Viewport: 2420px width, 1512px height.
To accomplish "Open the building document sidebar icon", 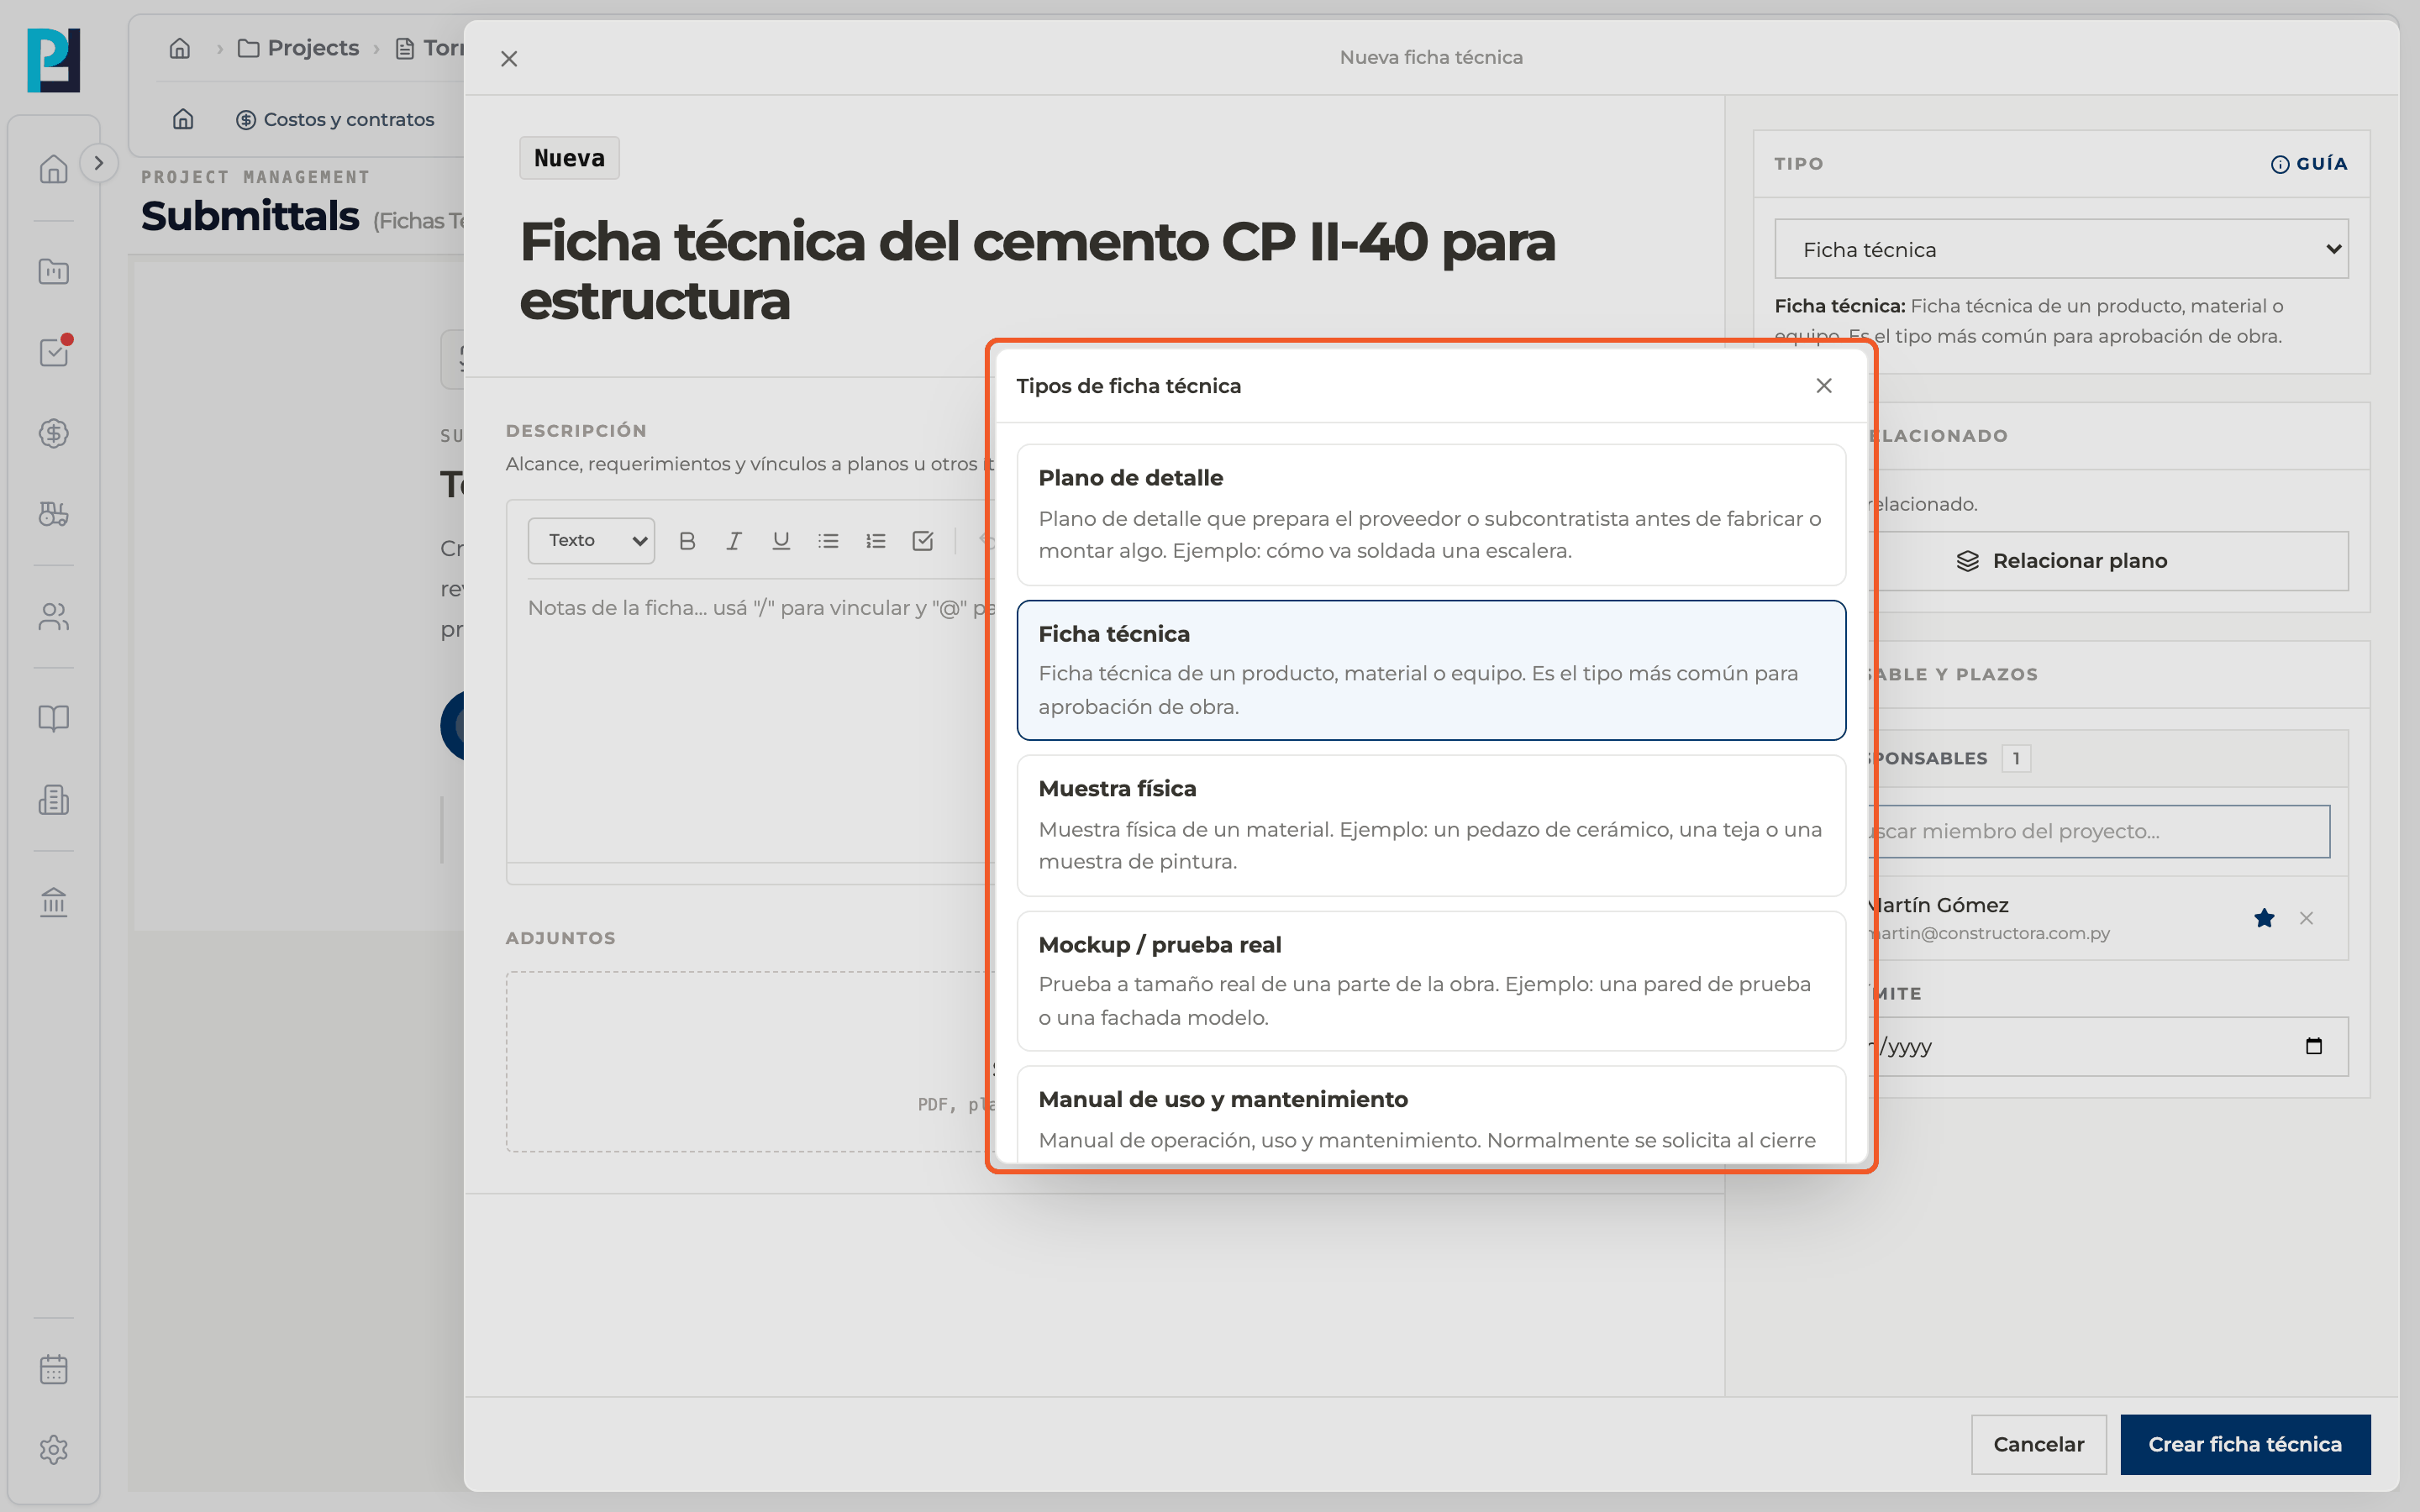I will tap(54, 800).
